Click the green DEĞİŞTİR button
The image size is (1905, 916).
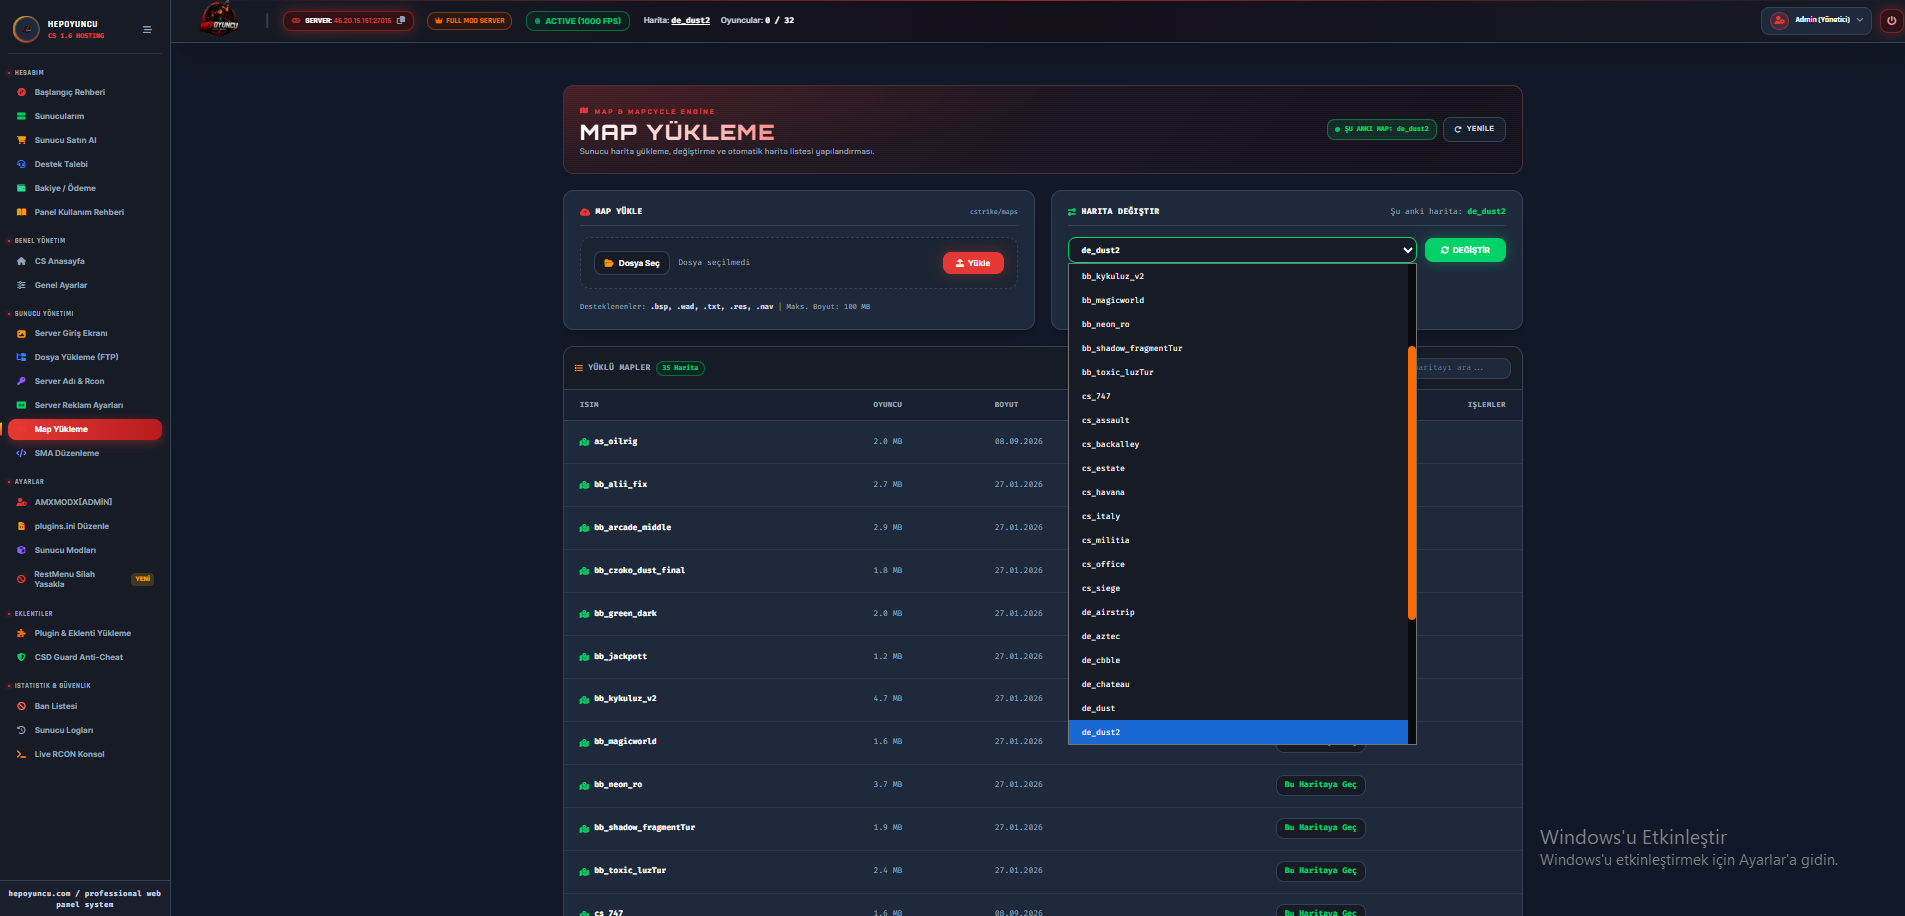pyautogui.click(x=1465, y=250)
